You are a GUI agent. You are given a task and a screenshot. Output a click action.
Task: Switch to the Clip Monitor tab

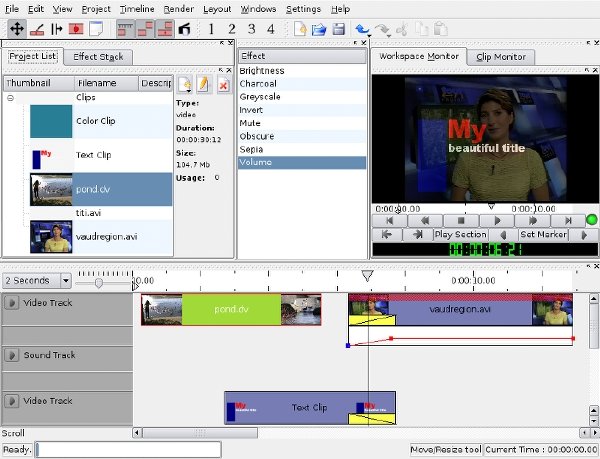501,57
